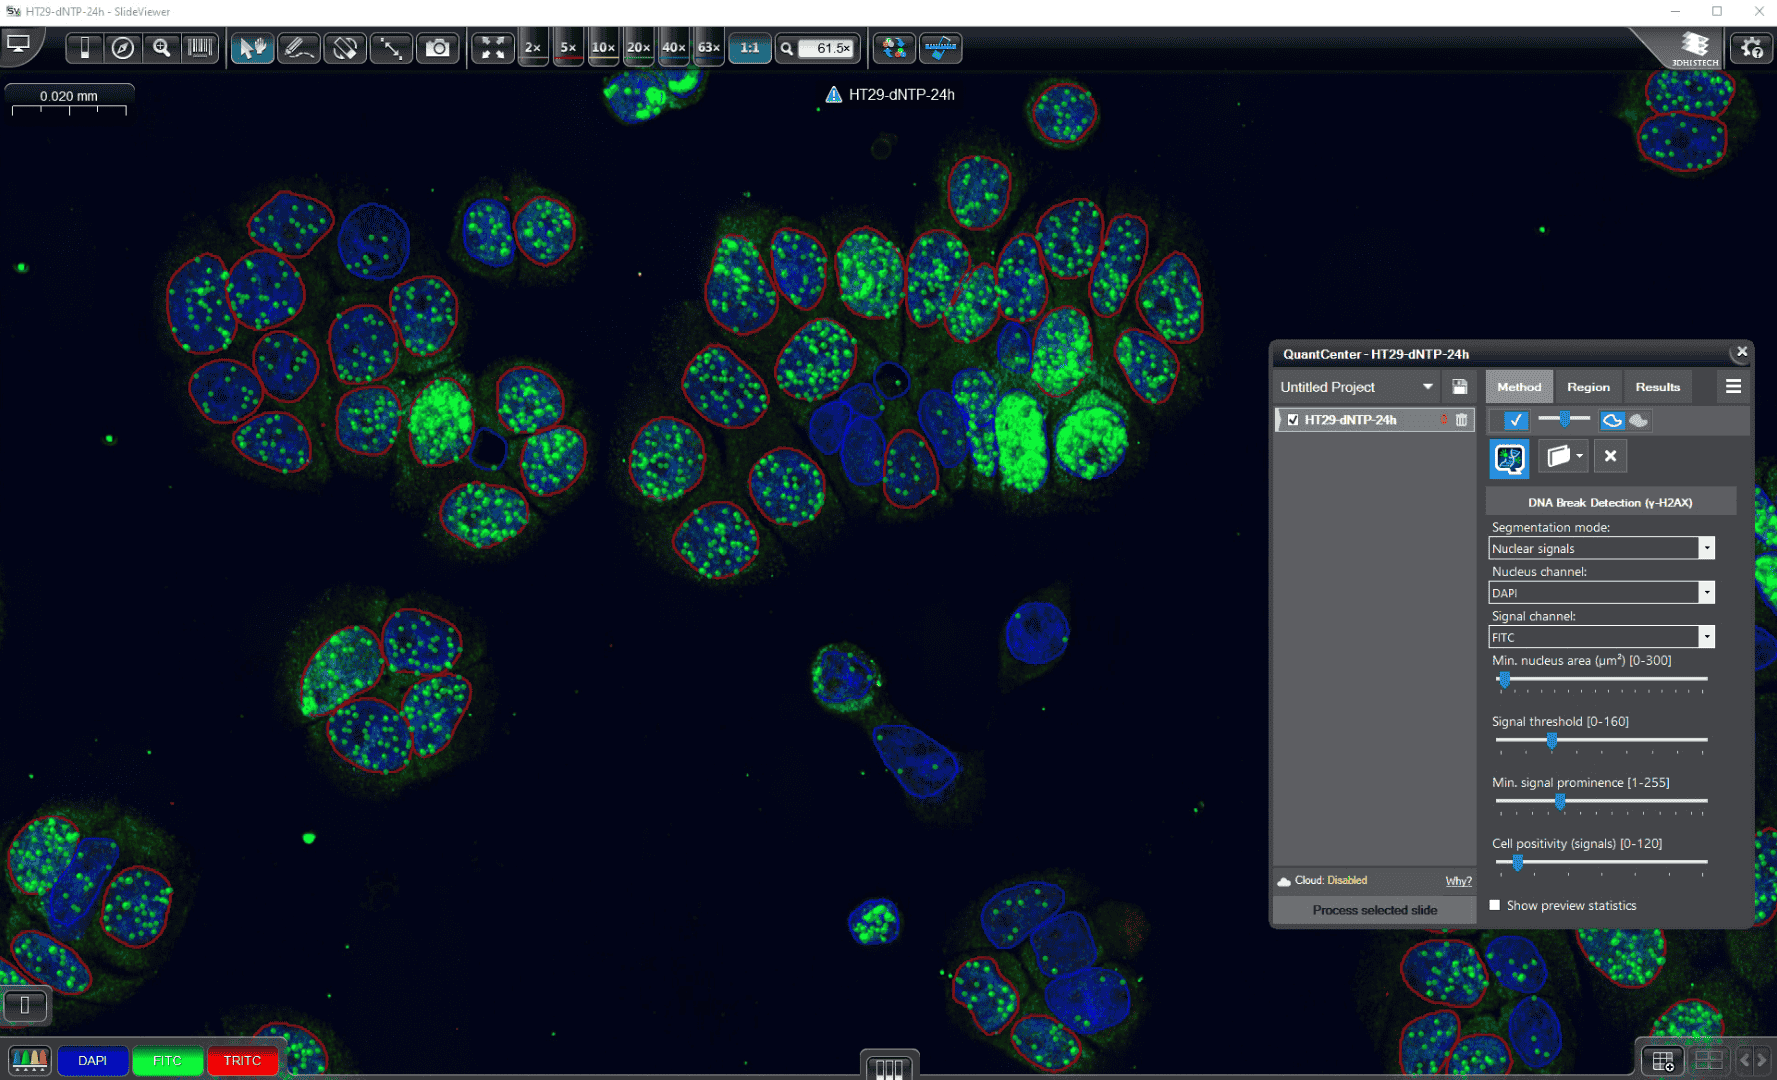This screenshot has height=1080, width=1777.
Task: Click the Why? link beside Cloud status
Action: tap(1458, 881)
